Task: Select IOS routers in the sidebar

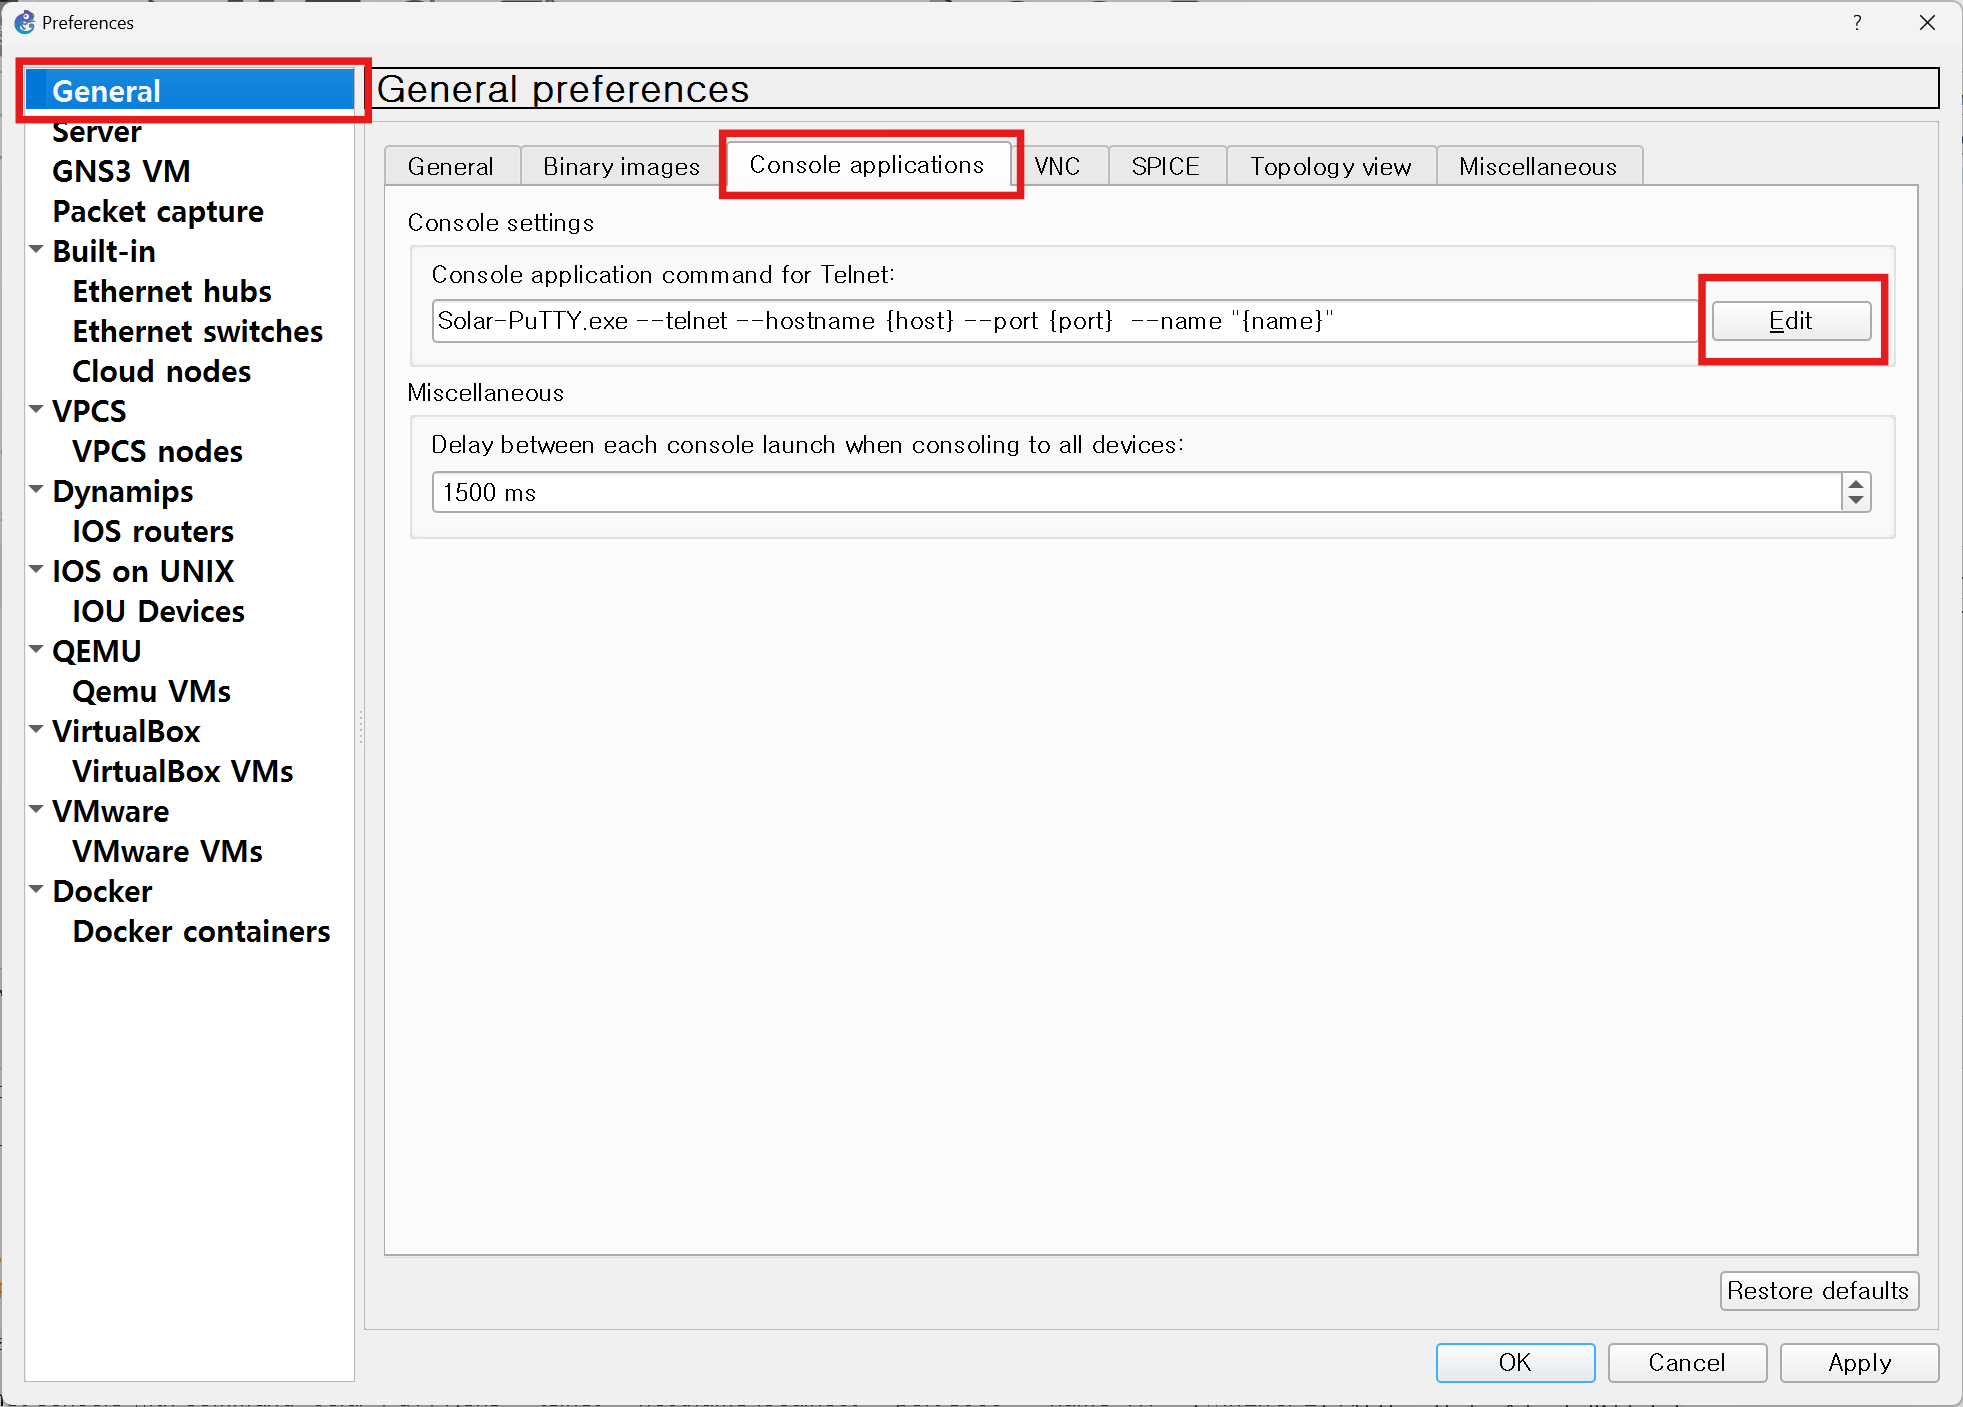Action: tap(153, 531)
